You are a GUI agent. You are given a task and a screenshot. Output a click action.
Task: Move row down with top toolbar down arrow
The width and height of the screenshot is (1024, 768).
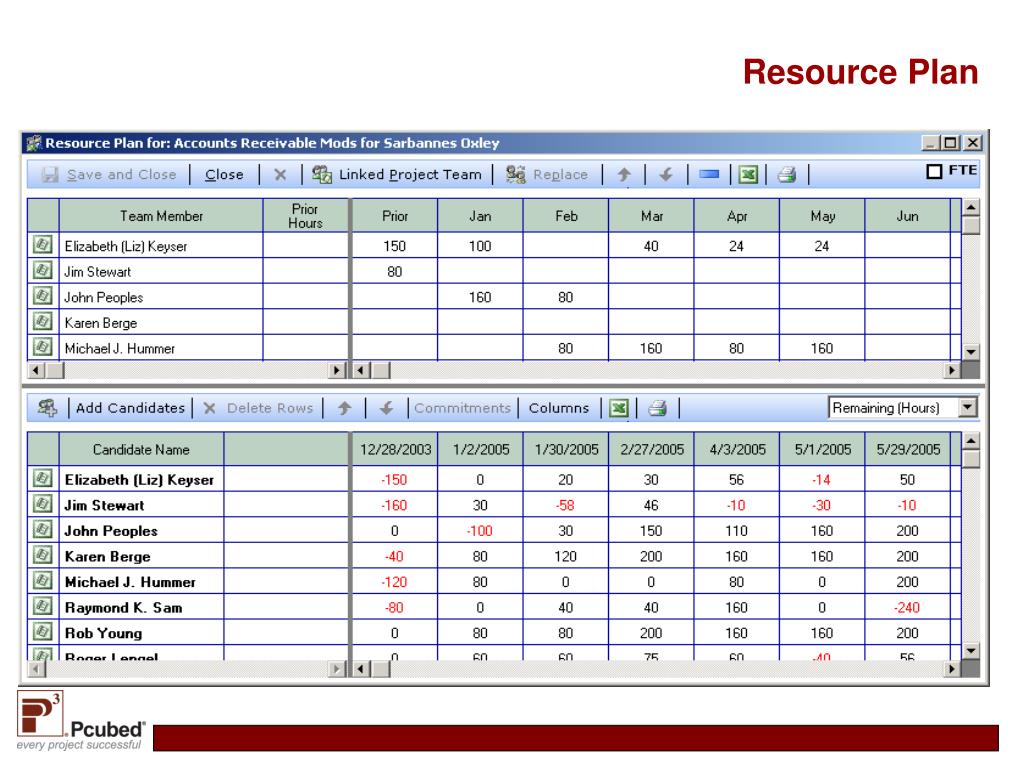pyautogui.click(x=666, y=174)
